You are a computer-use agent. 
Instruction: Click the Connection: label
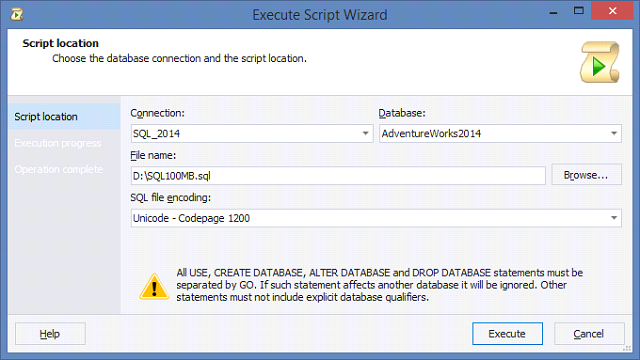coord(158,113)
